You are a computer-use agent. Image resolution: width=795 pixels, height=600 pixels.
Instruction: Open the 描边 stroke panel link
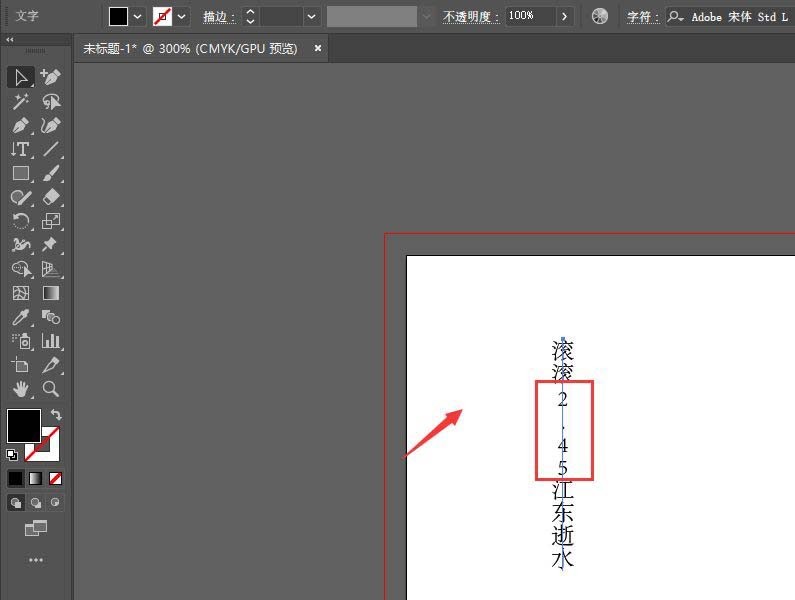click(219, 17)
